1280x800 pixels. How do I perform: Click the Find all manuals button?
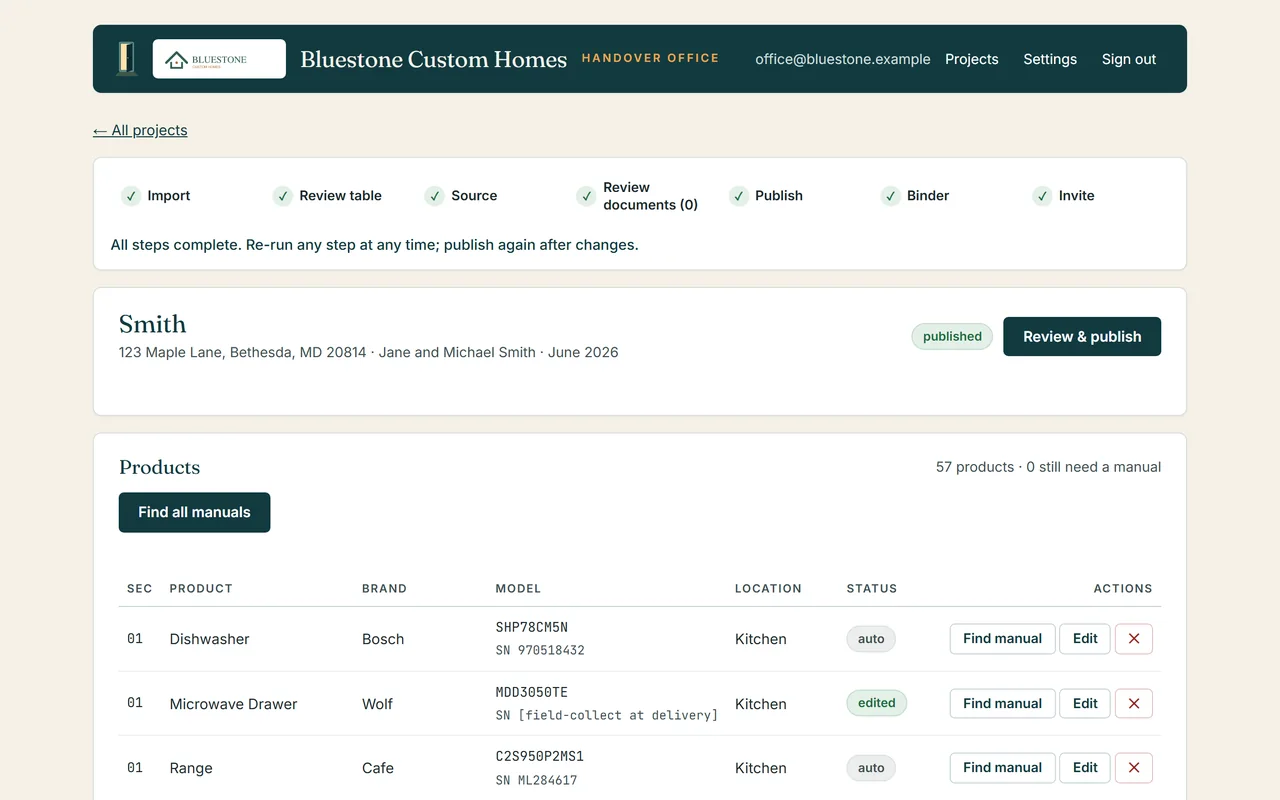[x=195, y=512]
